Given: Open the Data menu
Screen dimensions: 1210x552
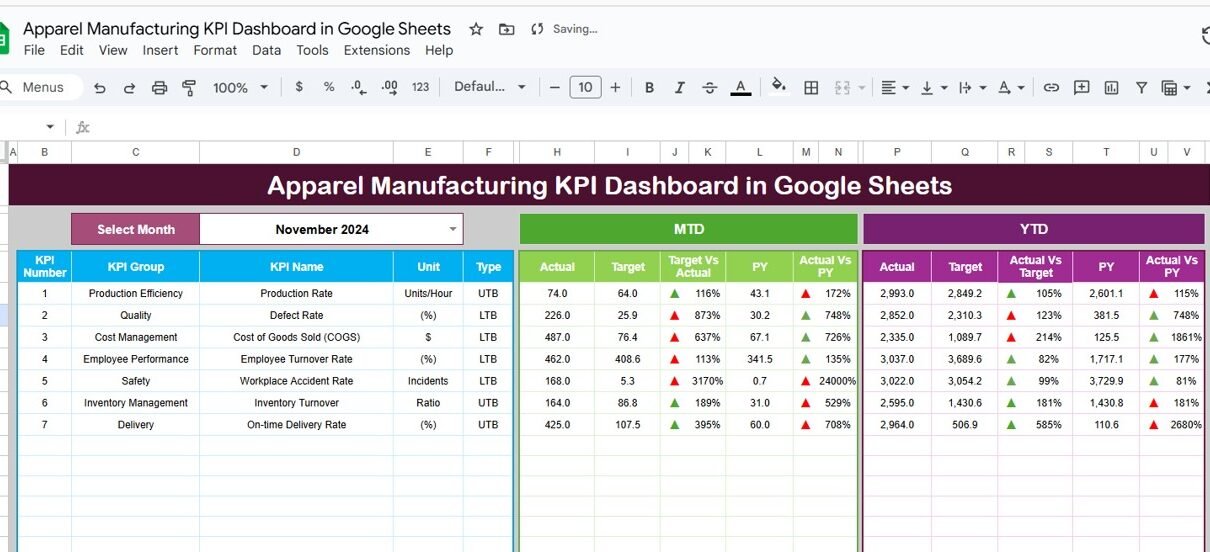Looking at the screenshot, I should coord(266,50).
